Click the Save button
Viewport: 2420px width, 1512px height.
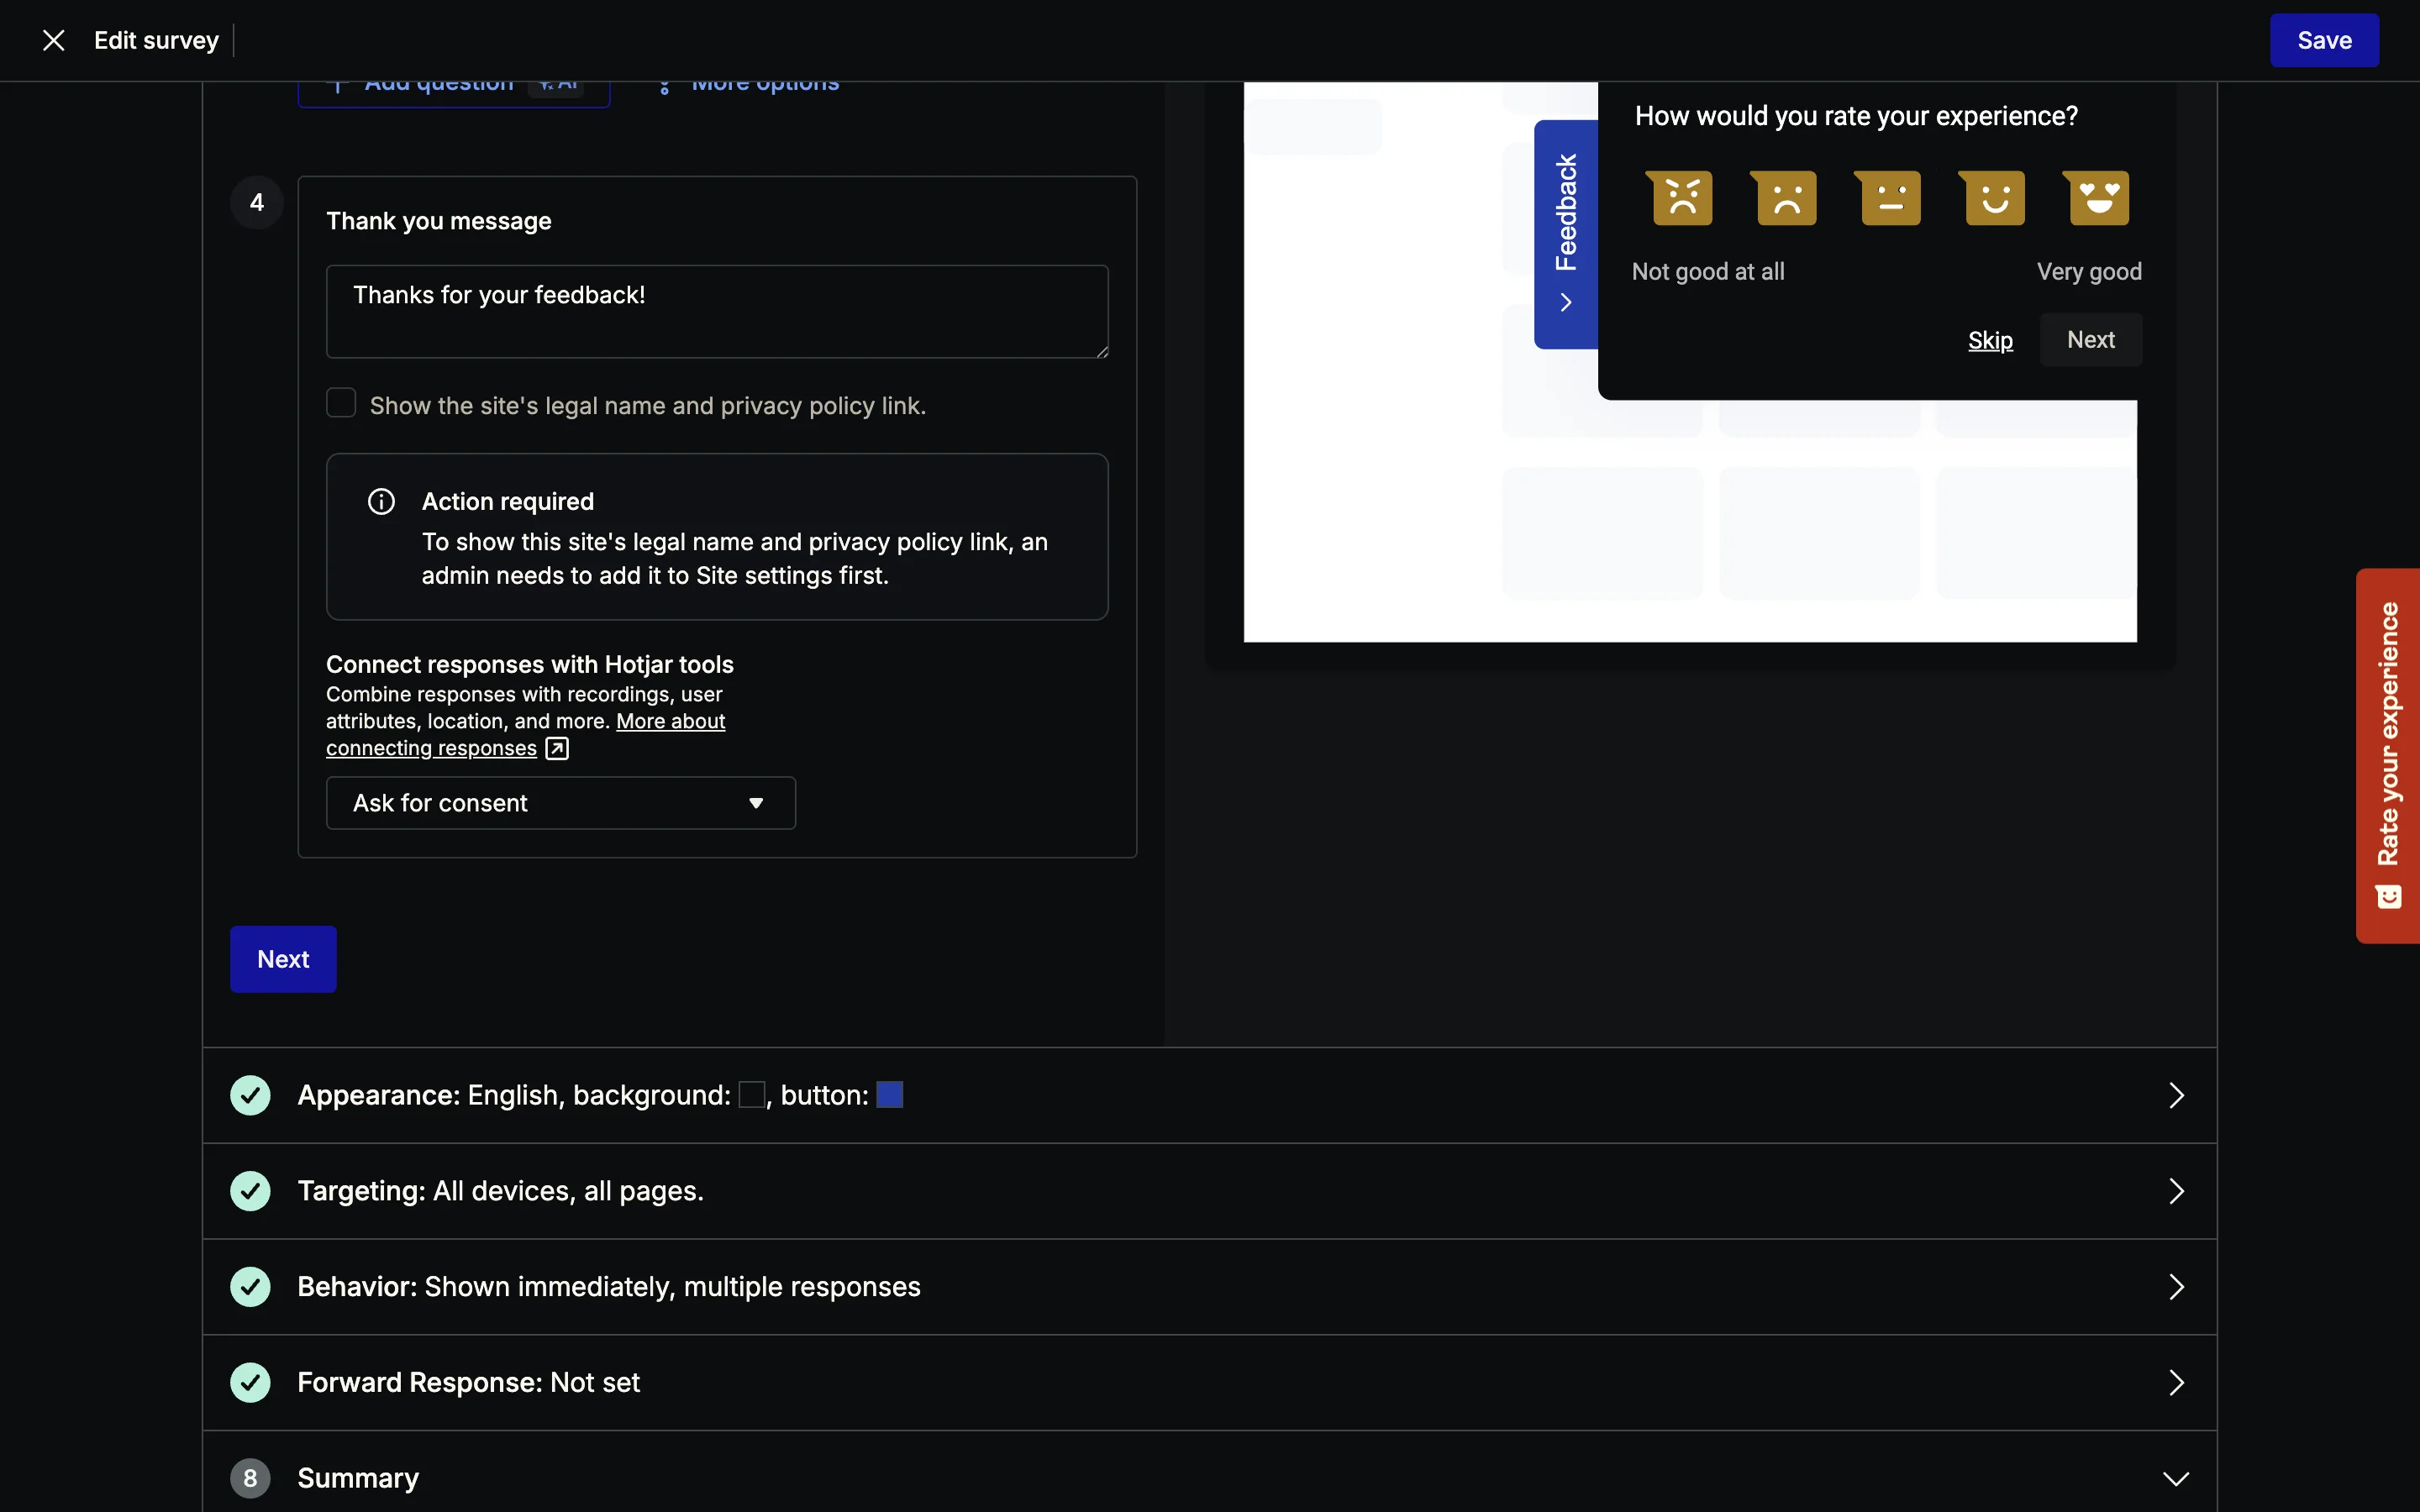[2324, 40]
